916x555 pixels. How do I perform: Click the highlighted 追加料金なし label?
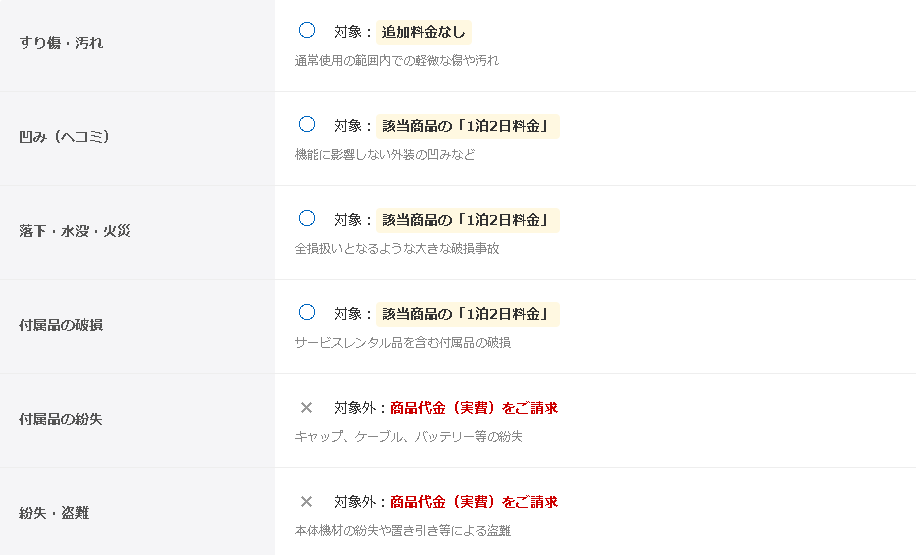[x=424, y=32]
